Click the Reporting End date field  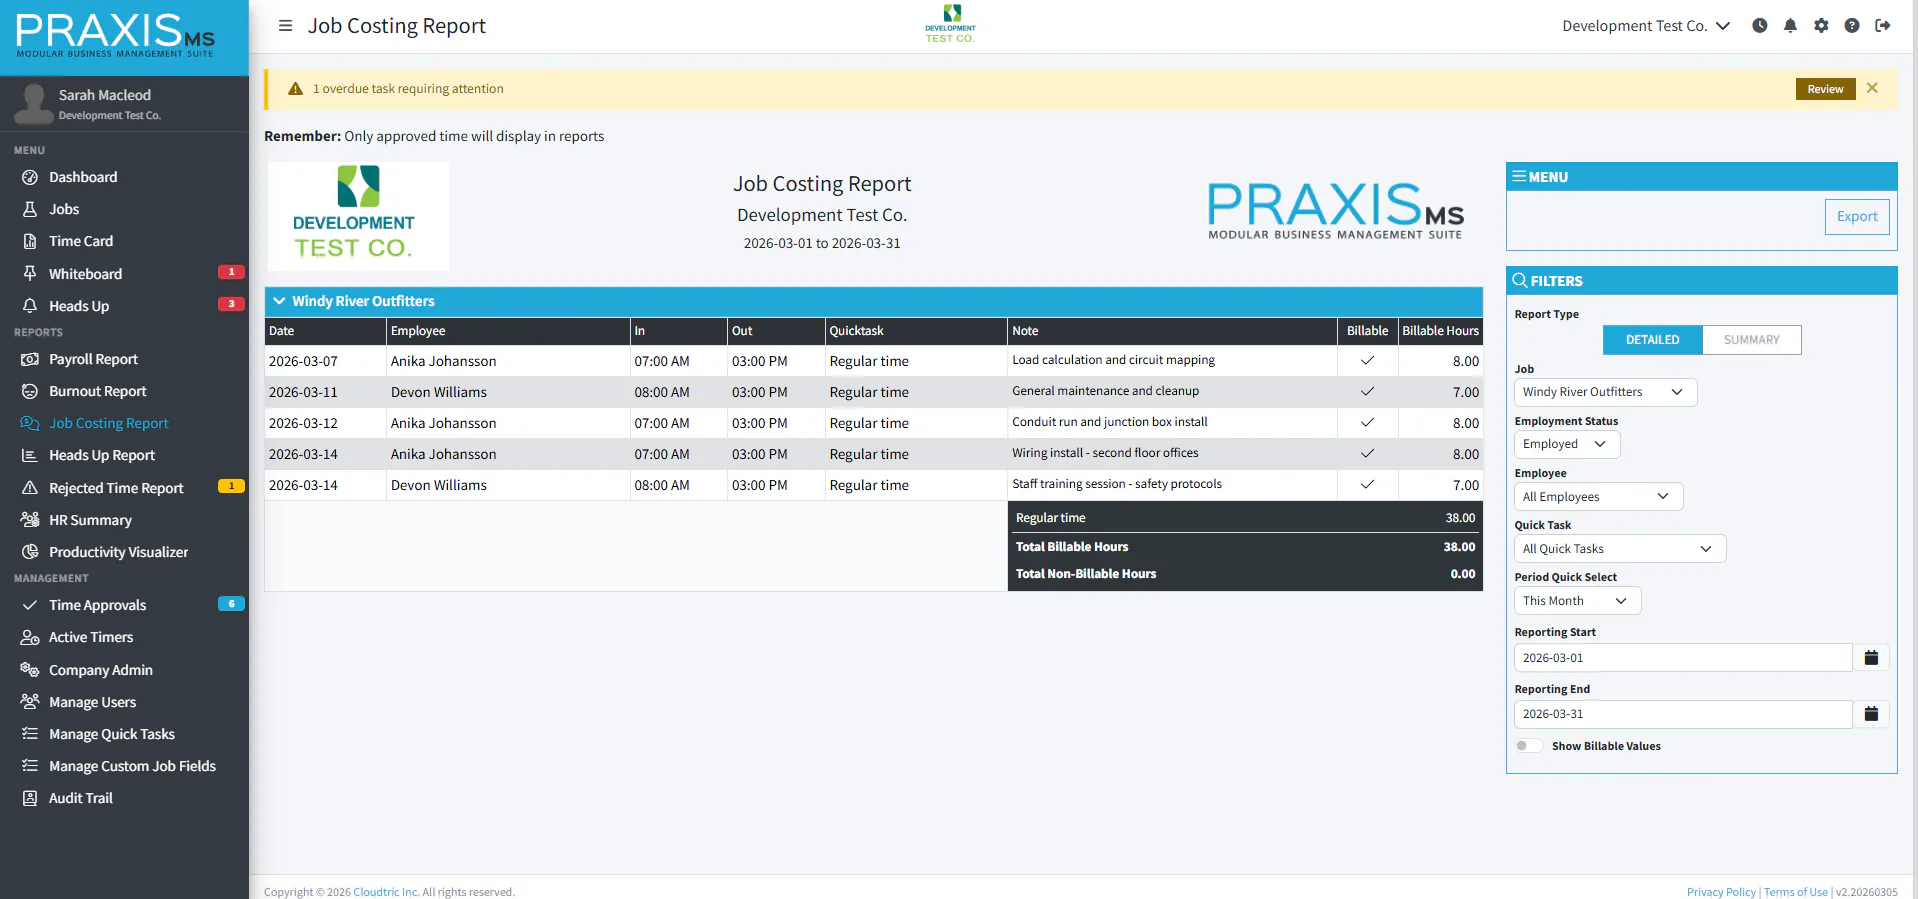click(x=1683, y=714)
